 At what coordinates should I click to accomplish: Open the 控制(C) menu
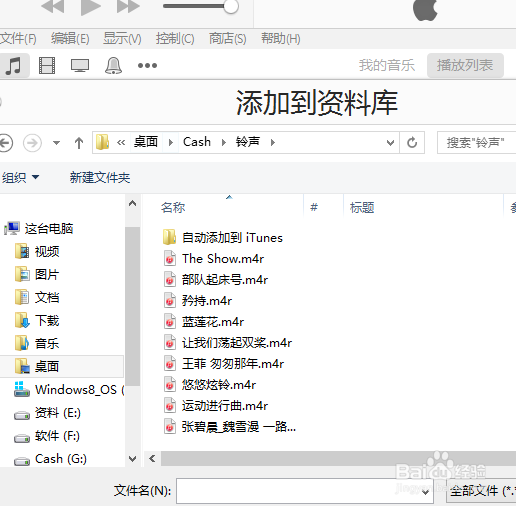(175, 39)
